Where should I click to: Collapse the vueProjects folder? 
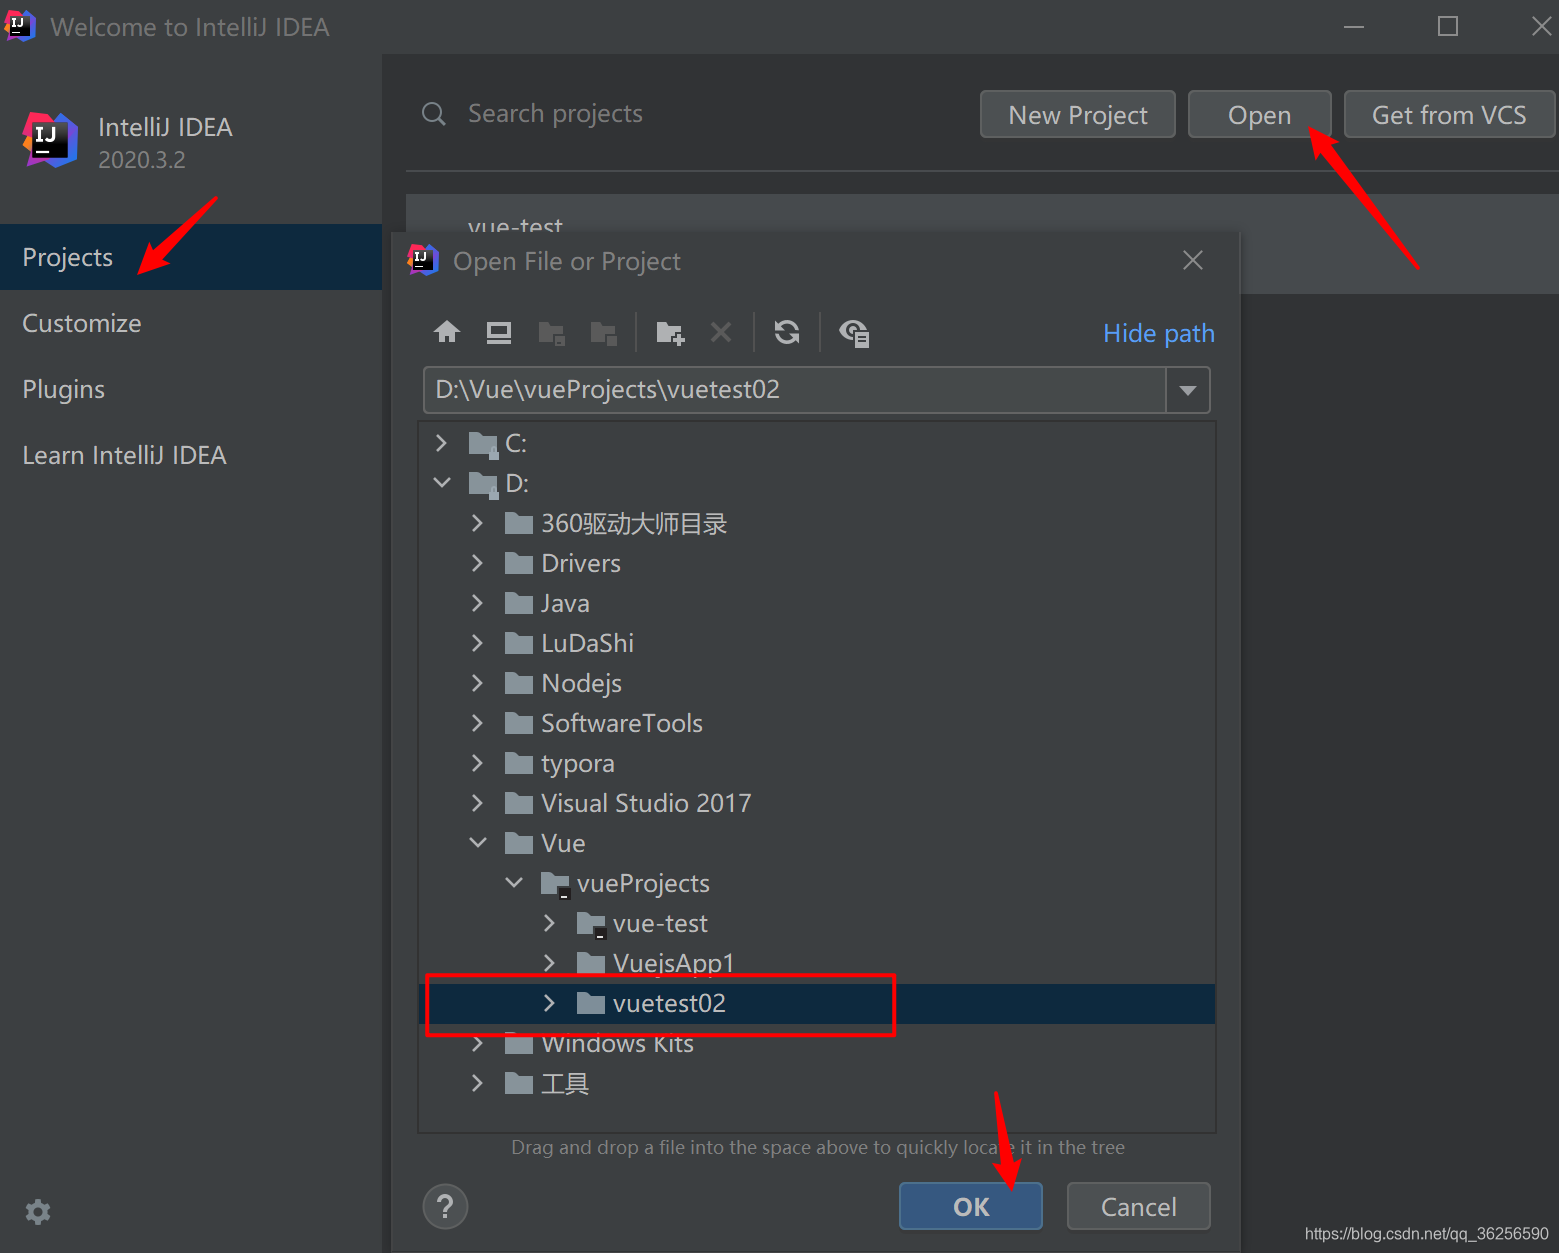514,882
